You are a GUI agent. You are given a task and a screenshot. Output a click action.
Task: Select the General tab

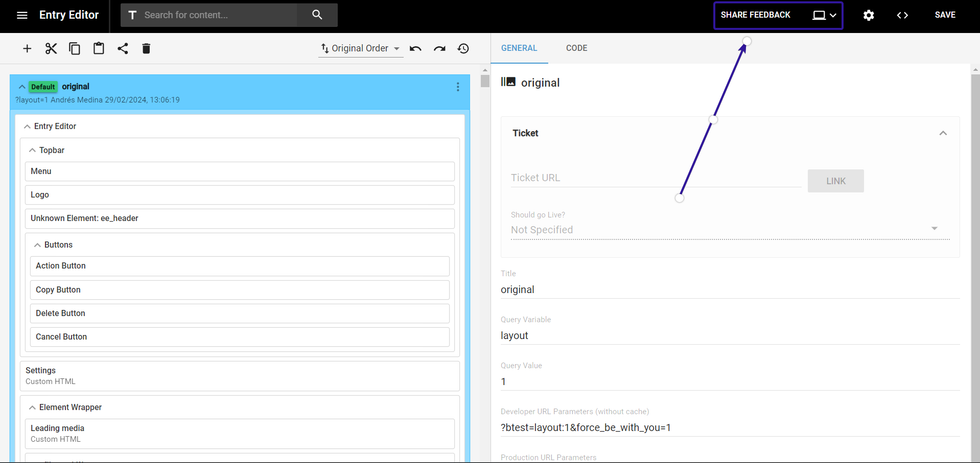tap(519, 48)
